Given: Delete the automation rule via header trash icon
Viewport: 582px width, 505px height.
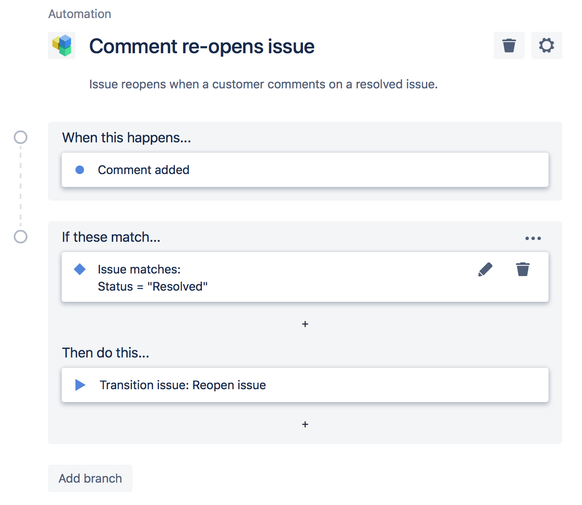Looking at the screenshot, I should click(x=509, y=46).
